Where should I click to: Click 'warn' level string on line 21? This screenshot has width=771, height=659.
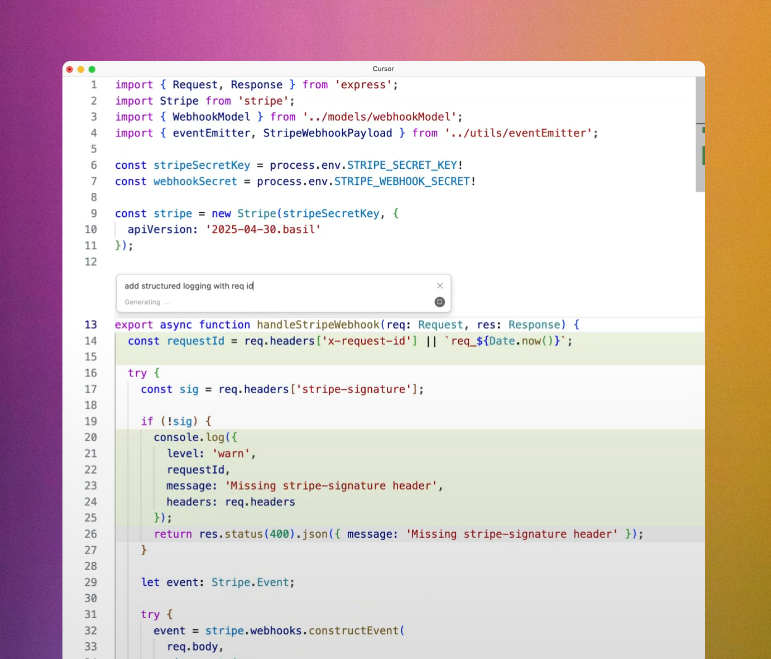pos(231,453)
